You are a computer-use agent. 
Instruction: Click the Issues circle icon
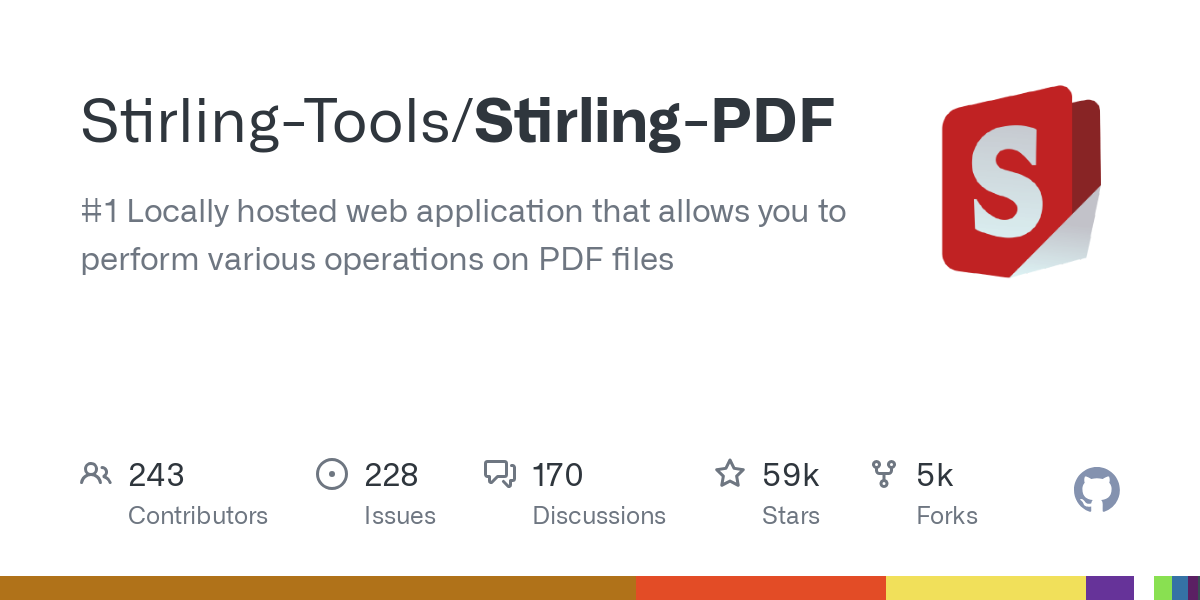331,474
